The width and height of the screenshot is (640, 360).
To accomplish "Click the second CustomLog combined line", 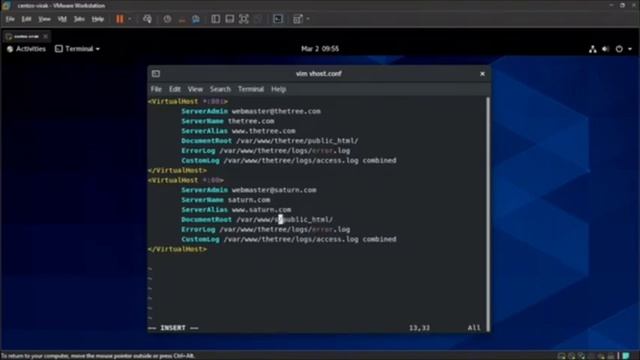I will pos(289,239).
